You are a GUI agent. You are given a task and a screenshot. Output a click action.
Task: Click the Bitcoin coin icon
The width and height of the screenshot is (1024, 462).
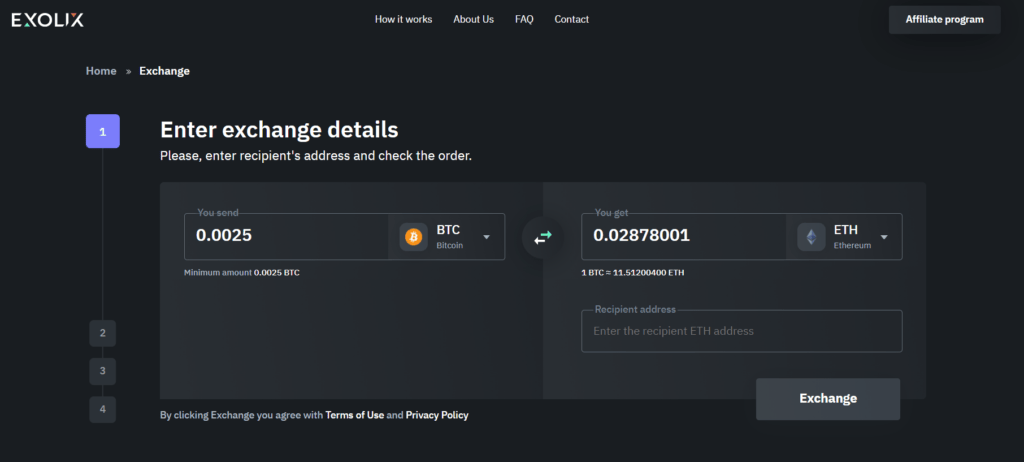click(x=413, y=237)
